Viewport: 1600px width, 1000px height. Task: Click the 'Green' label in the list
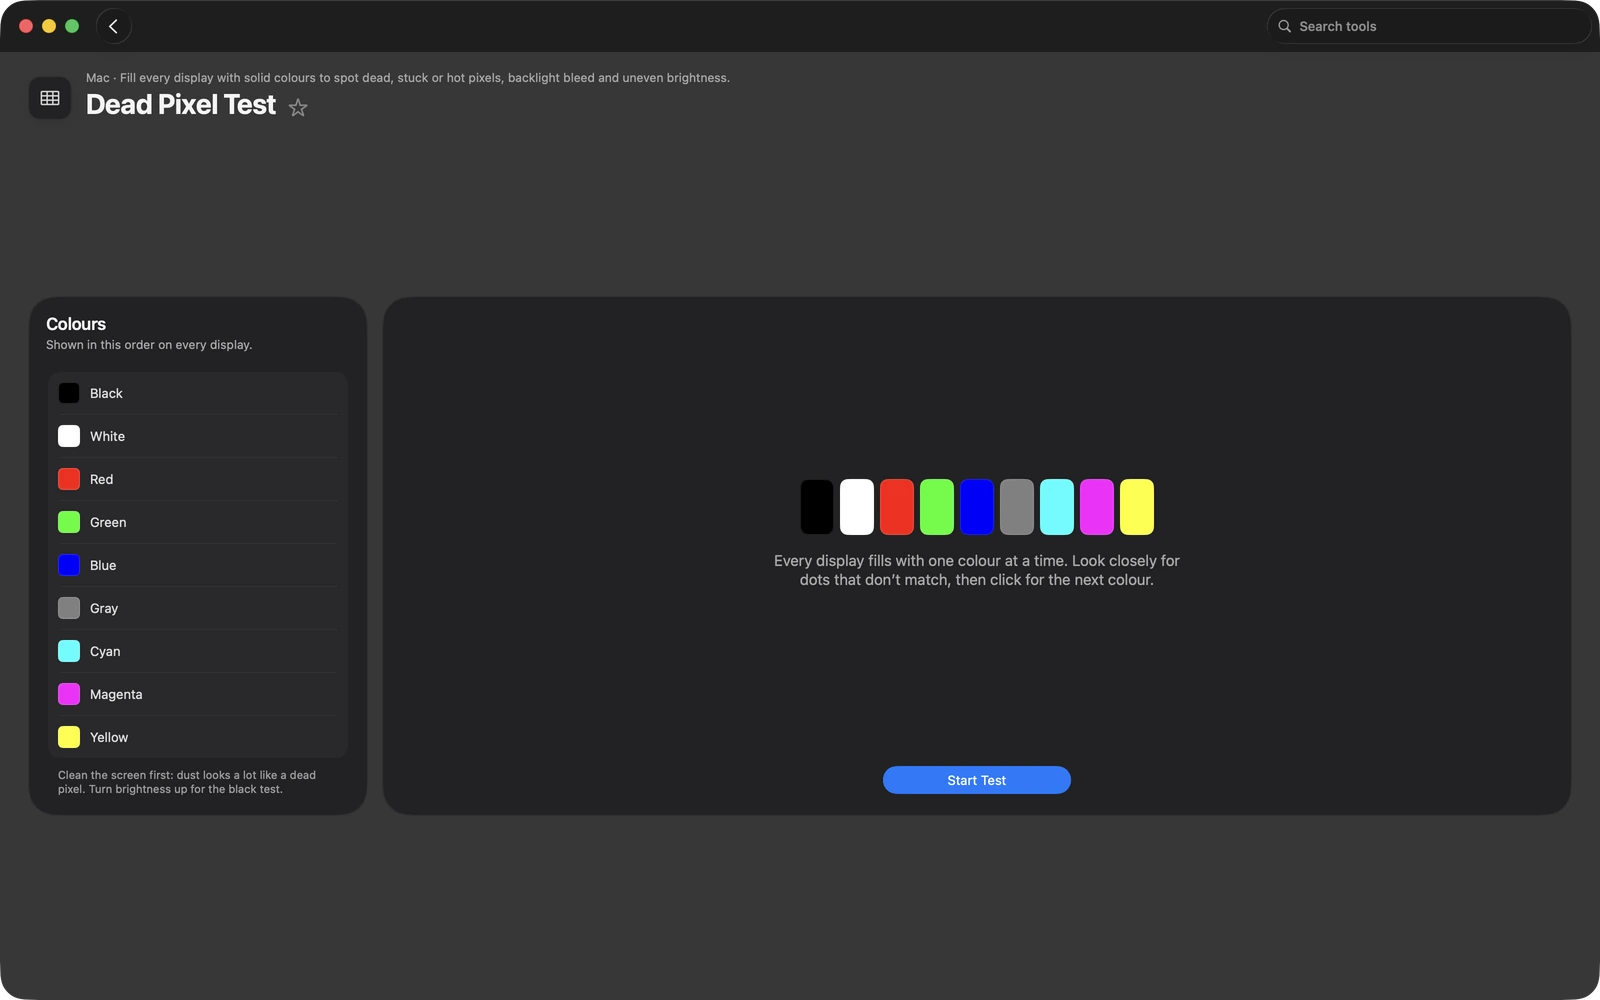(x=108, y=522)
